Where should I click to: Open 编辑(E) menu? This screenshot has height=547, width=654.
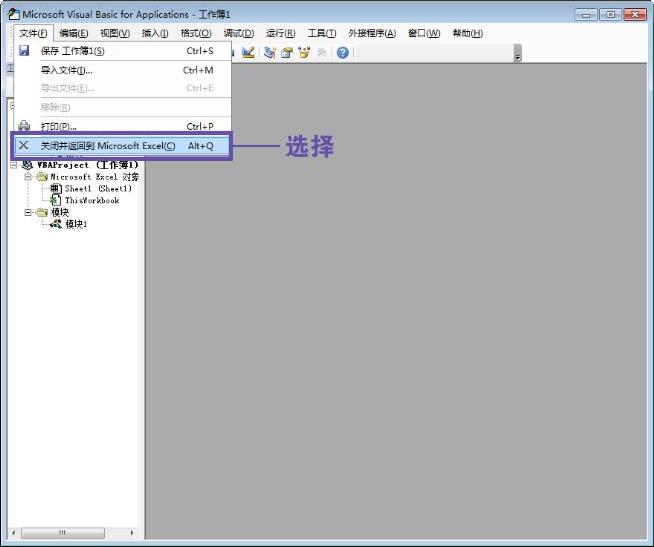(73, 33)
